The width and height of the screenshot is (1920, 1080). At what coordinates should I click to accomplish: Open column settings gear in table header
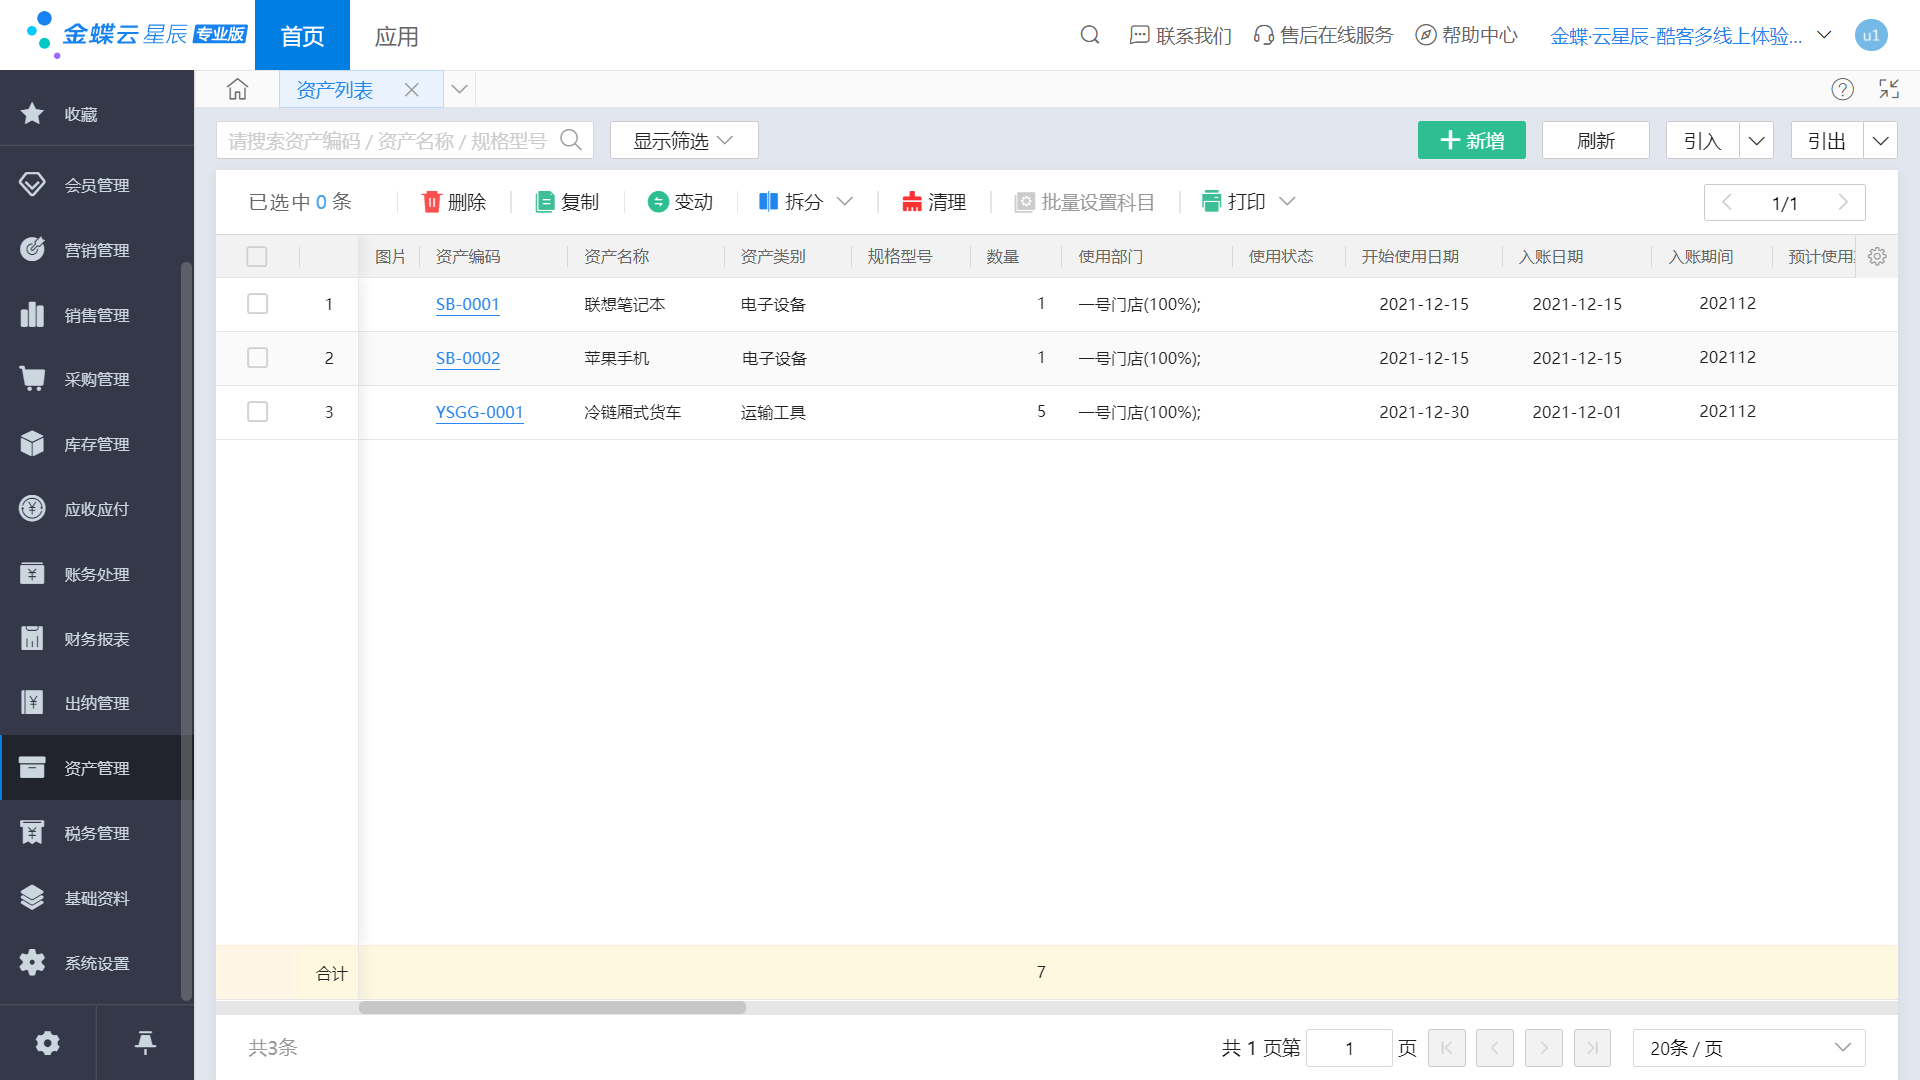1877,256
